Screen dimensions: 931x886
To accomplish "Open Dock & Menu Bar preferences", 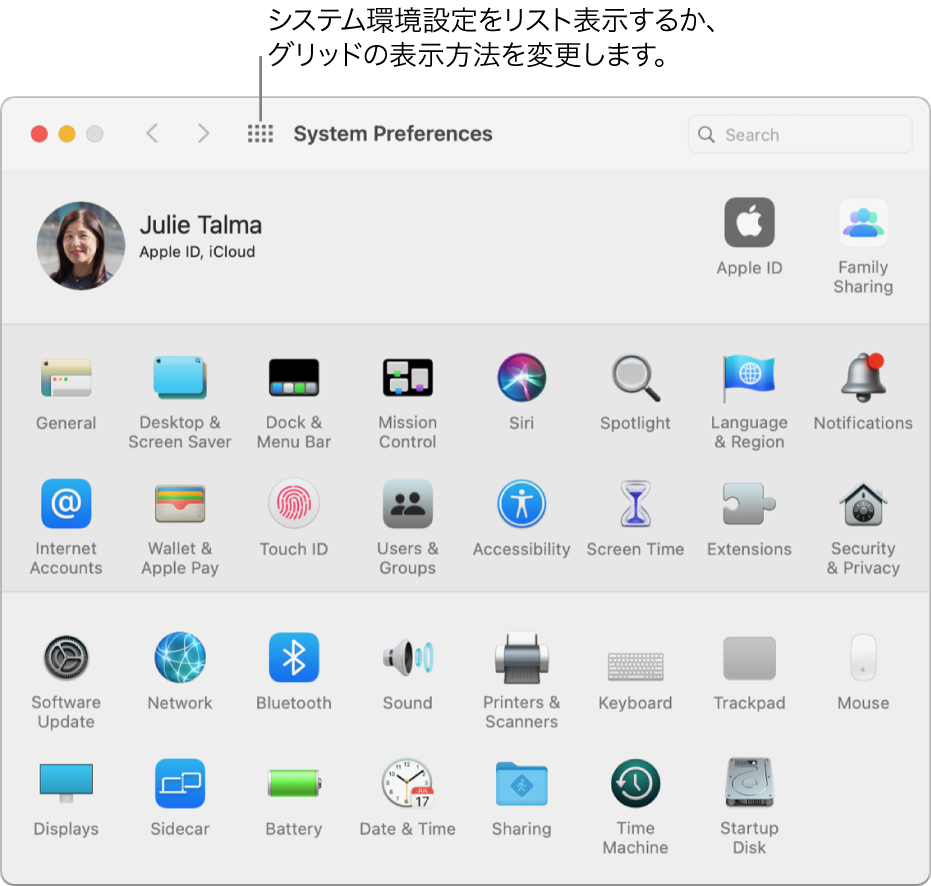I will click(x=294, y=378).
